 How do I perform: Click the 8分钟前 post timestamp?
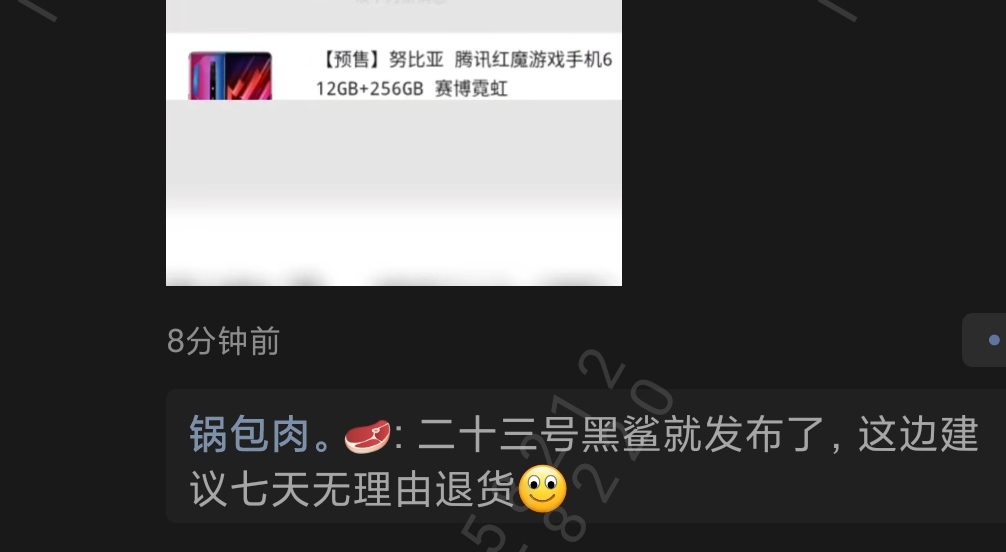point(223,341)
